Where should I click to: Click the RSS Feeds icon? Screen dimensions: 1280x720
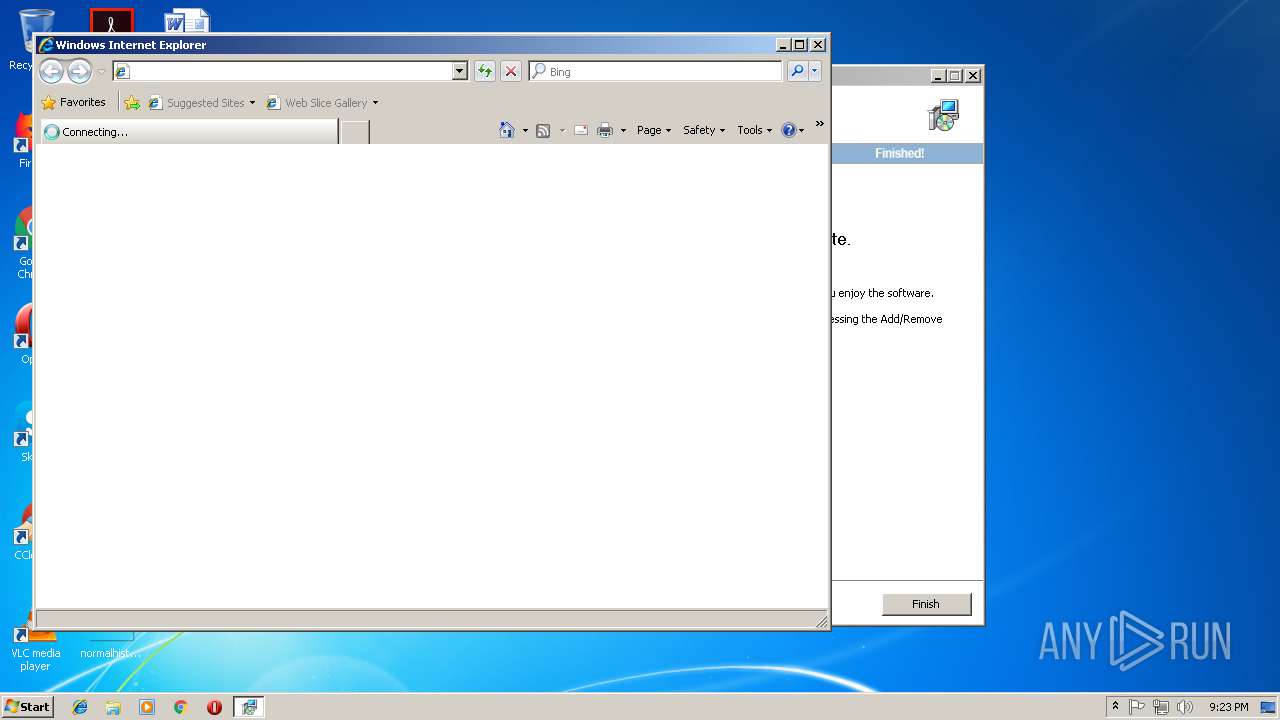tap(543, 130)
